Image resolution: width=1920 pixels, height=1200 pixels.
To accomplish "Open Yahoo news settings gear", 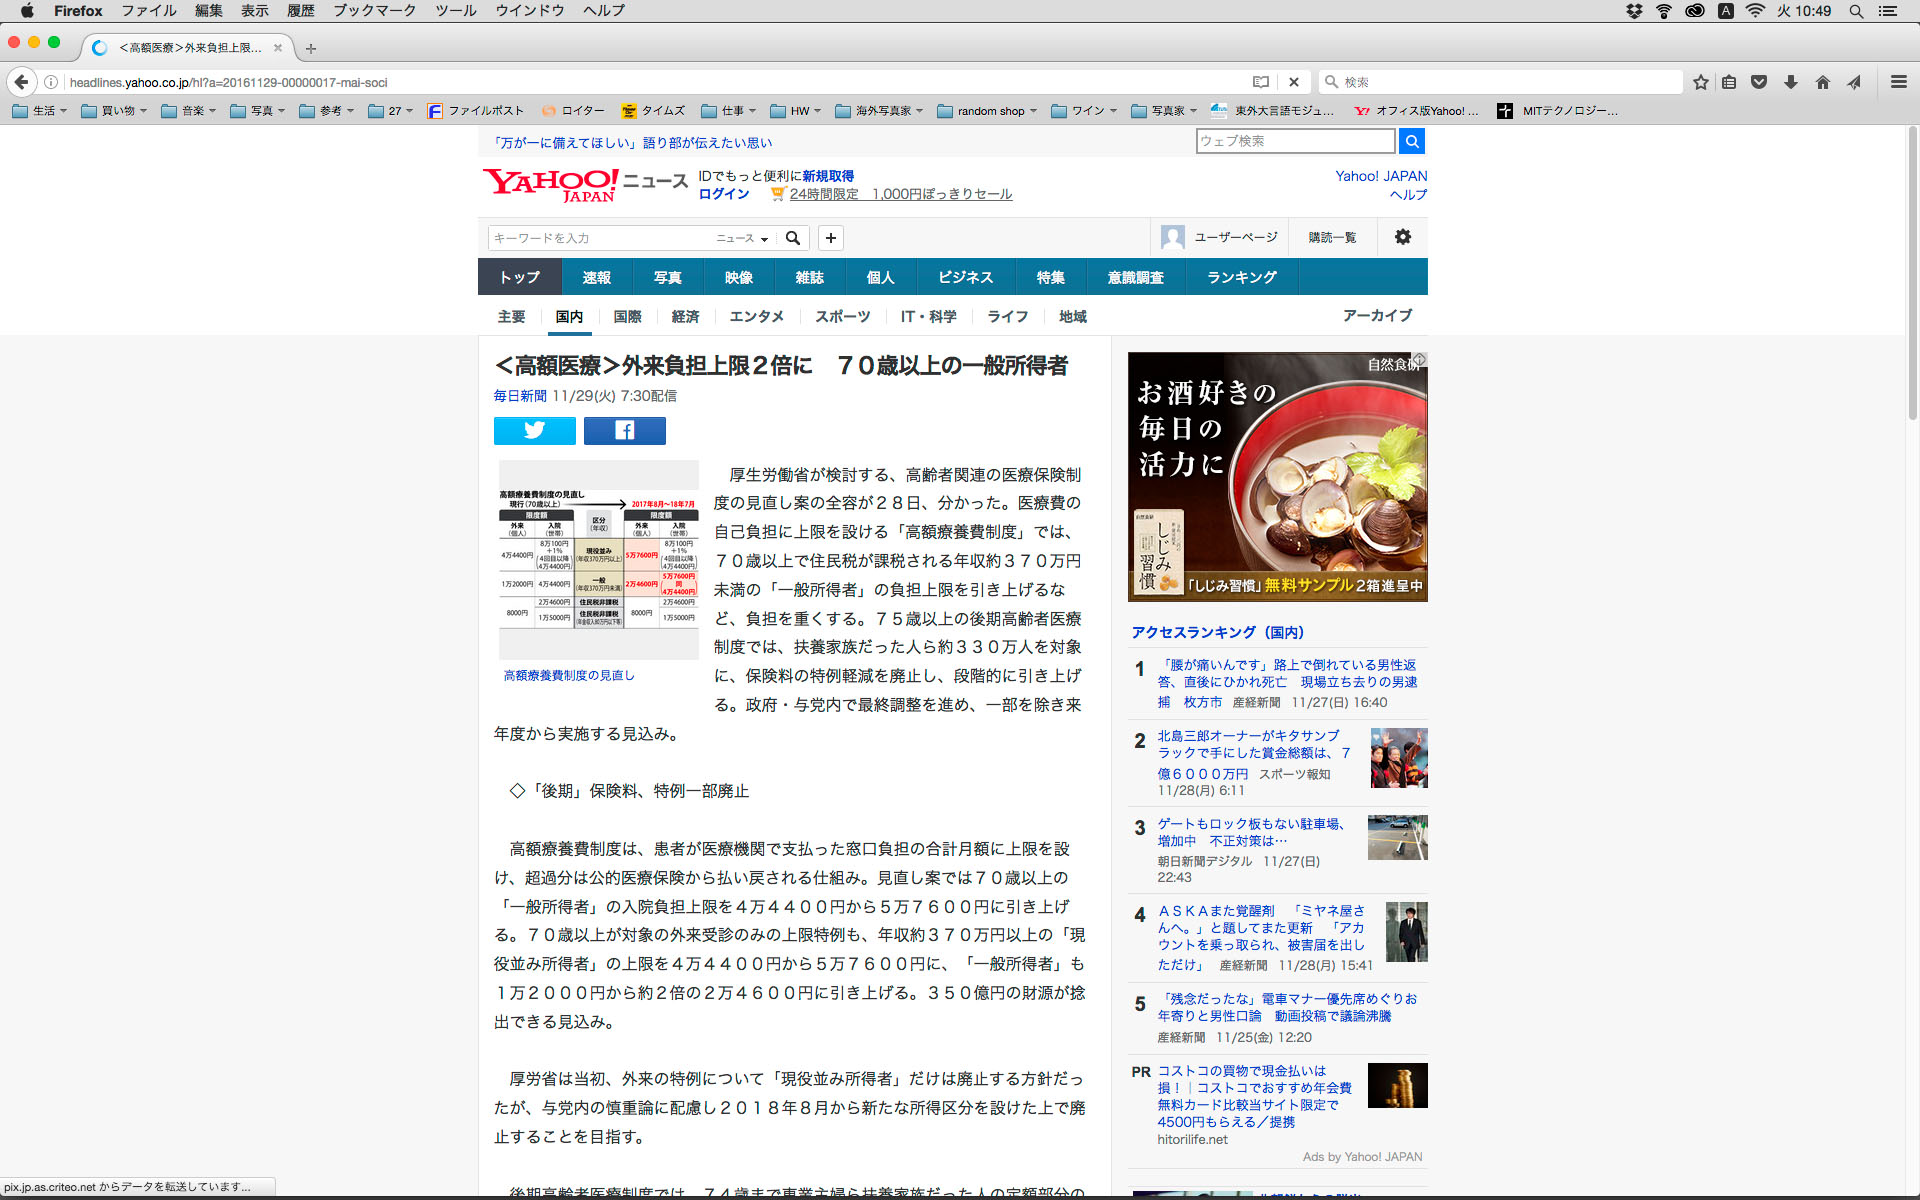I will point(1402,237).
